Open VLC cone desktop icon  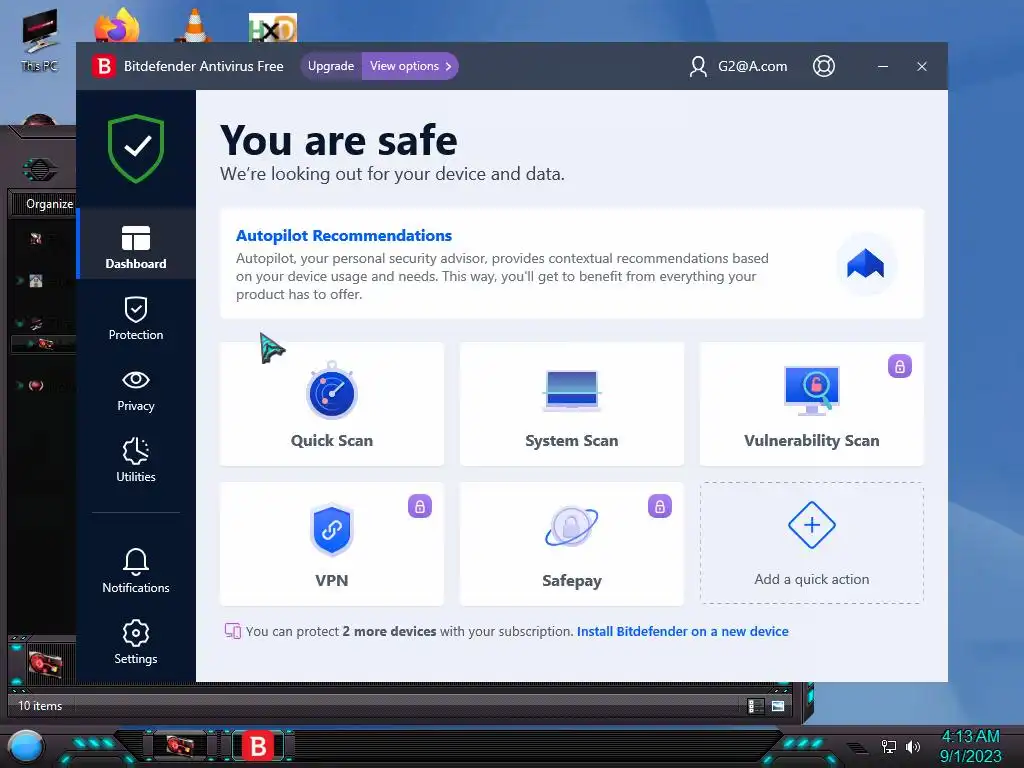coord(194,25)
